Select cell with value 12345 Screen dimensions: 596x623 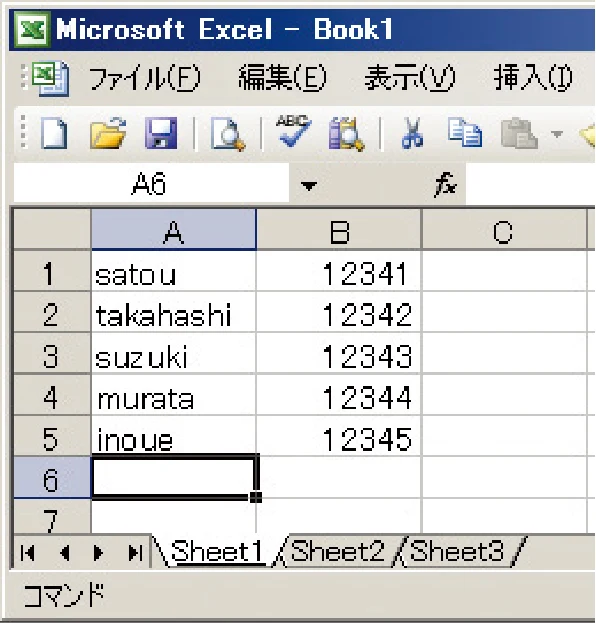tap(339, 437)
